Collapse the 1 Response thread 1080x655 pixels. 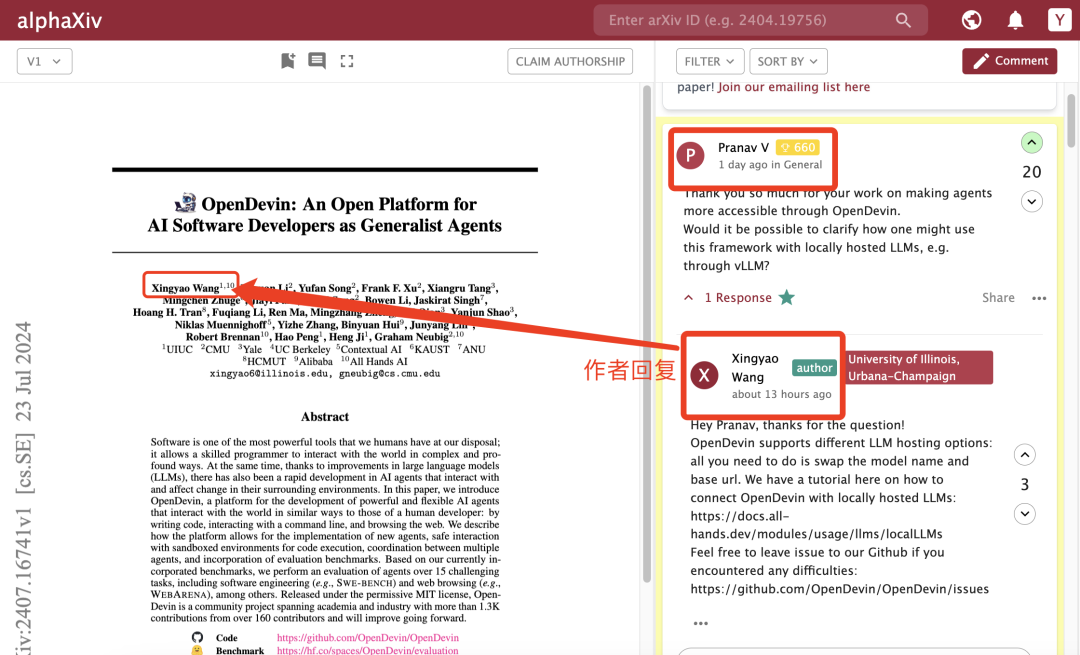[689, 298]
